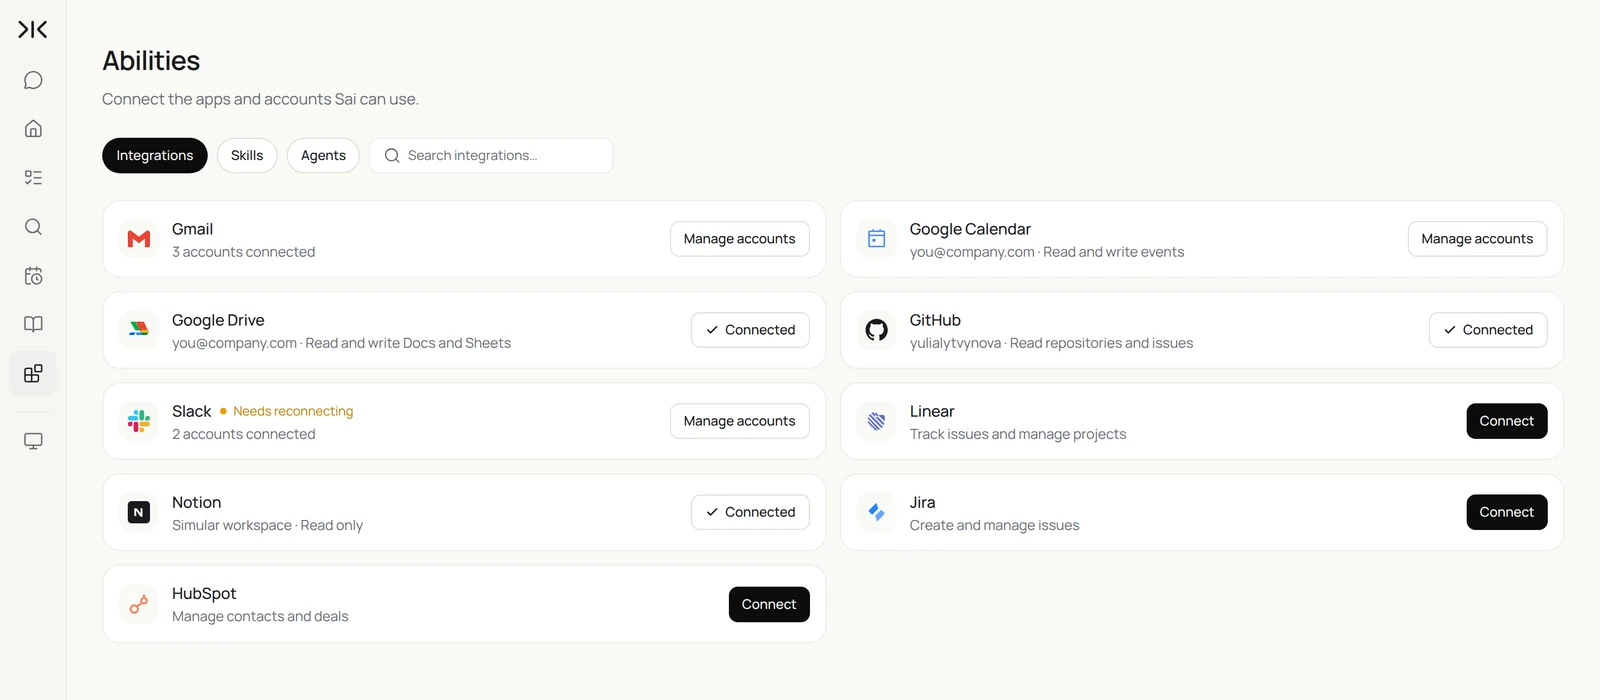Click the Linear logo icon
Image resolution: width=1600 pixels, height=700 pixels.
(877, 421)
